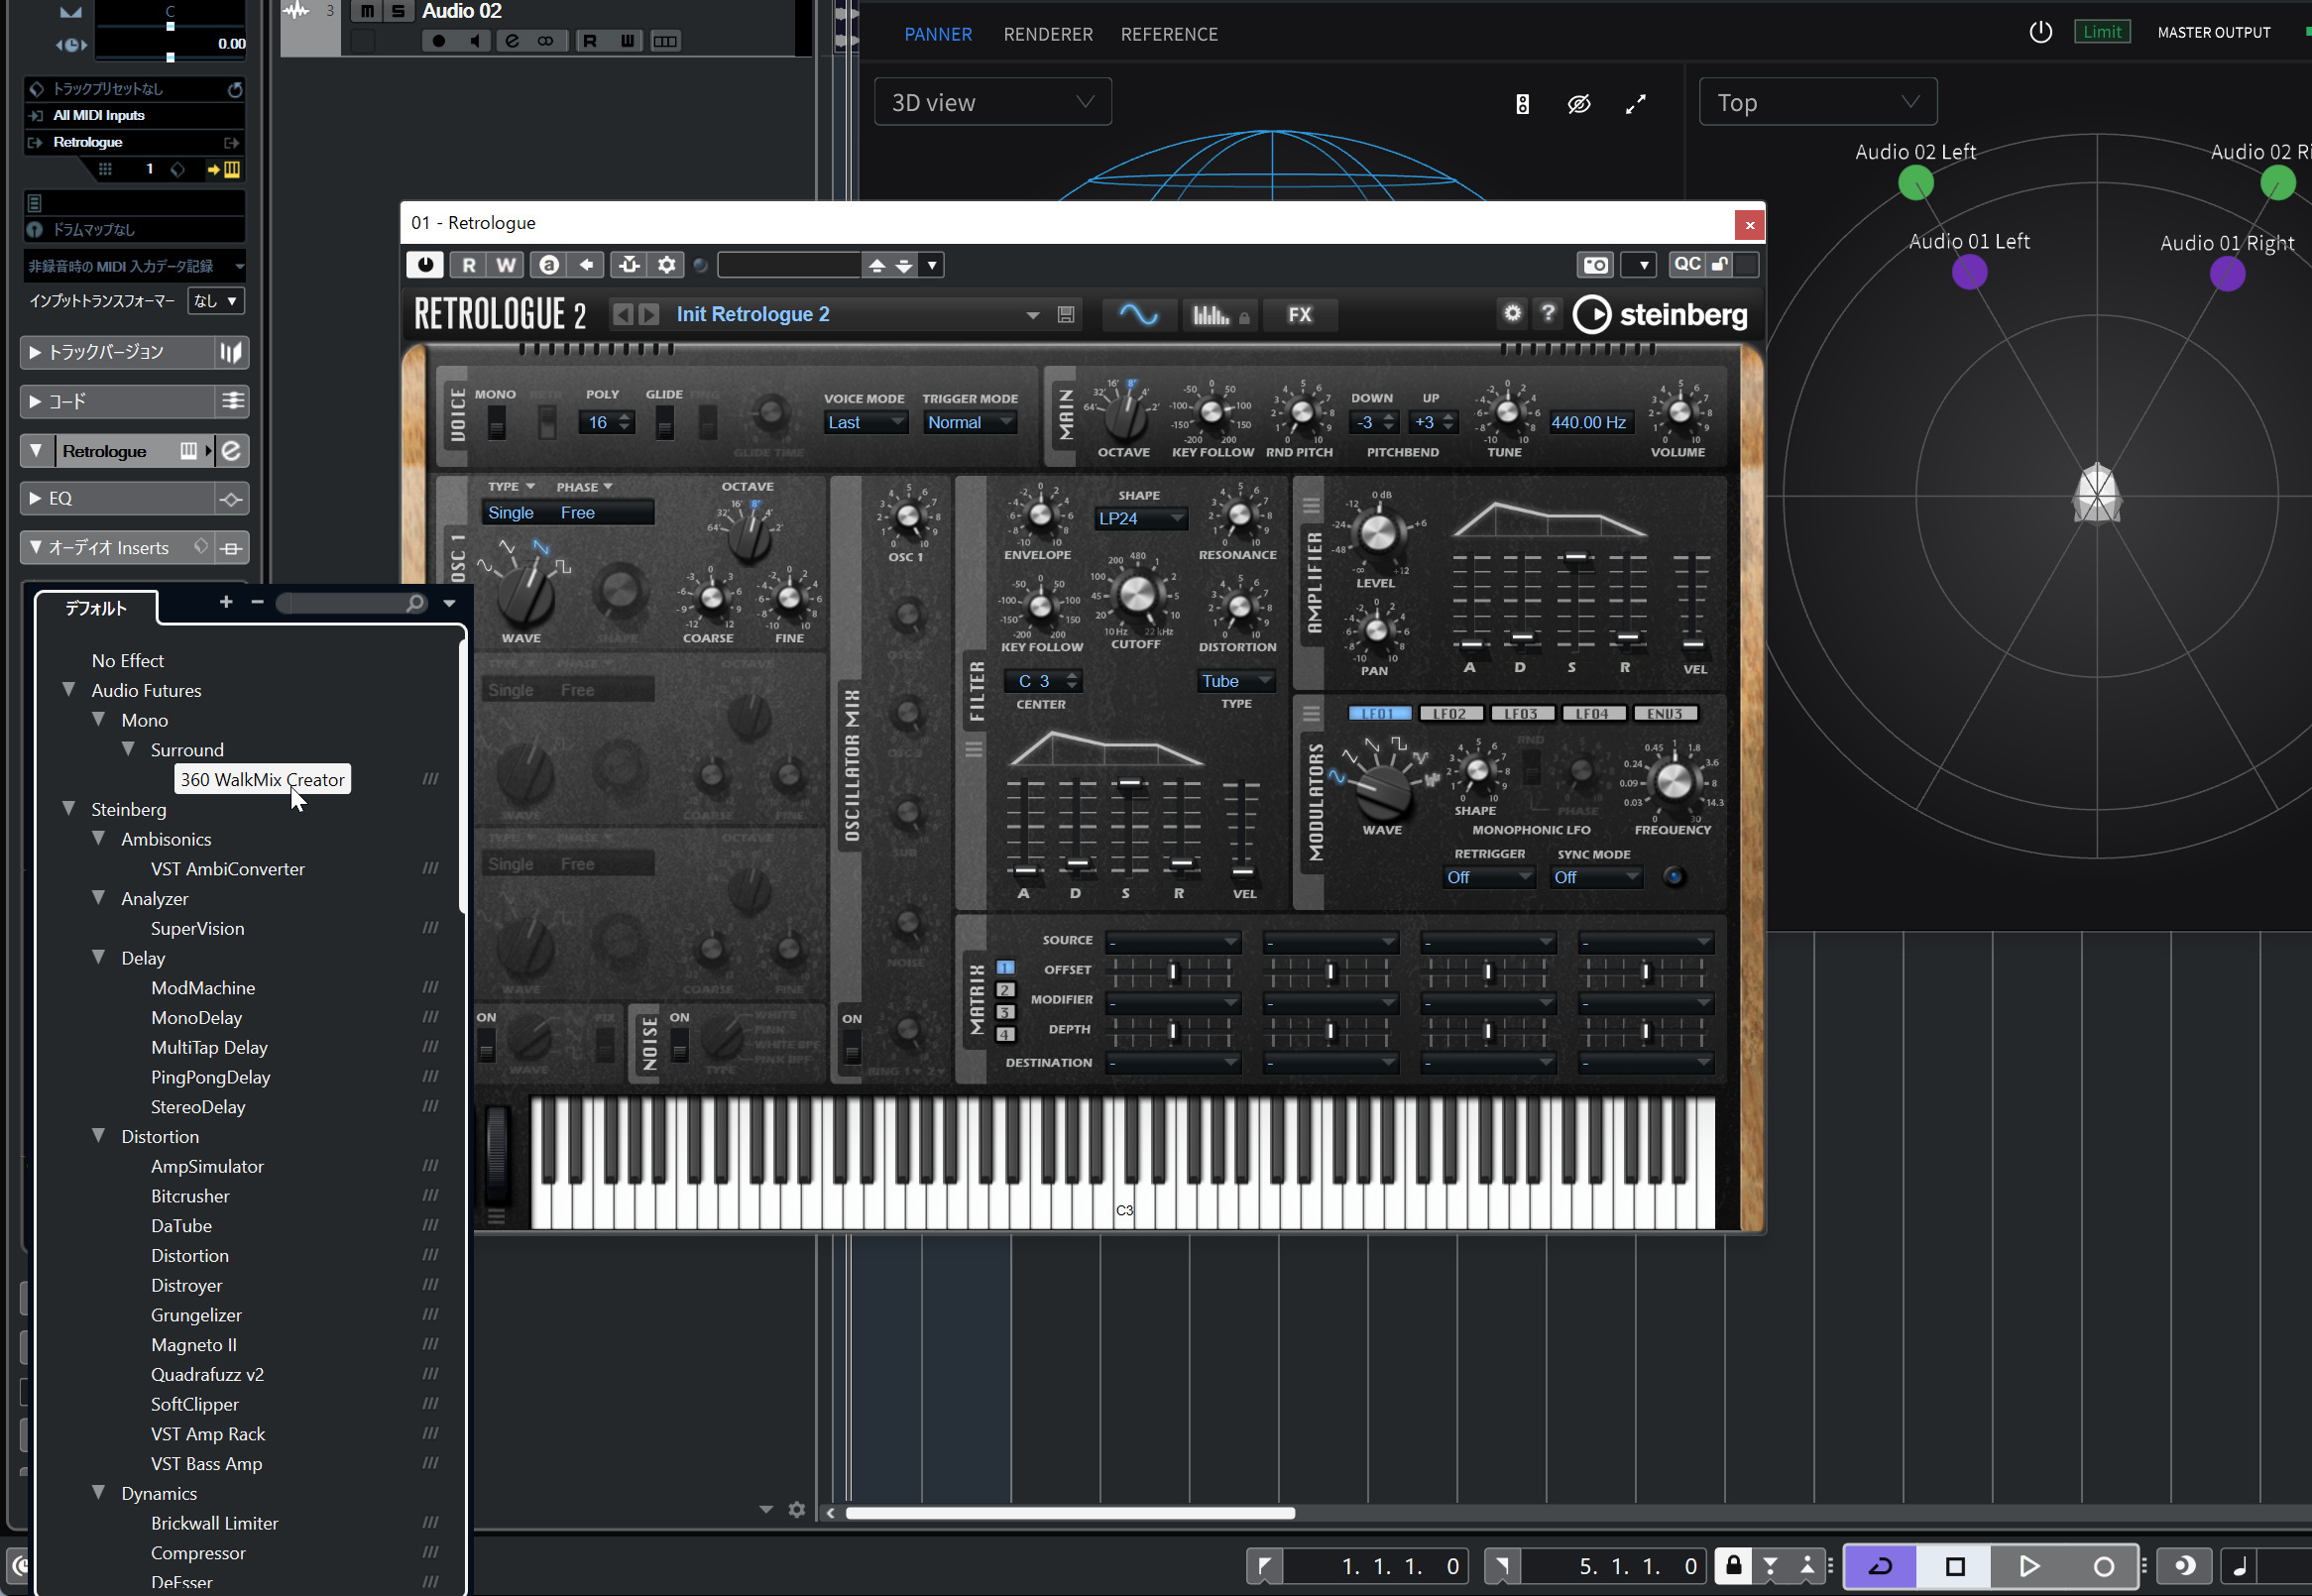Toggle the panner power button
Image resolution: width=2312 pixels, height=1596 pixels.
[2040, 32]
